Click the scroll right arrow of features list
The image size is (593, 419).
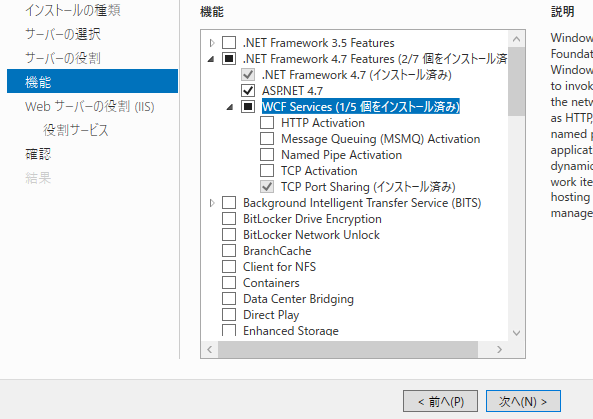click(x=500, y=349)
